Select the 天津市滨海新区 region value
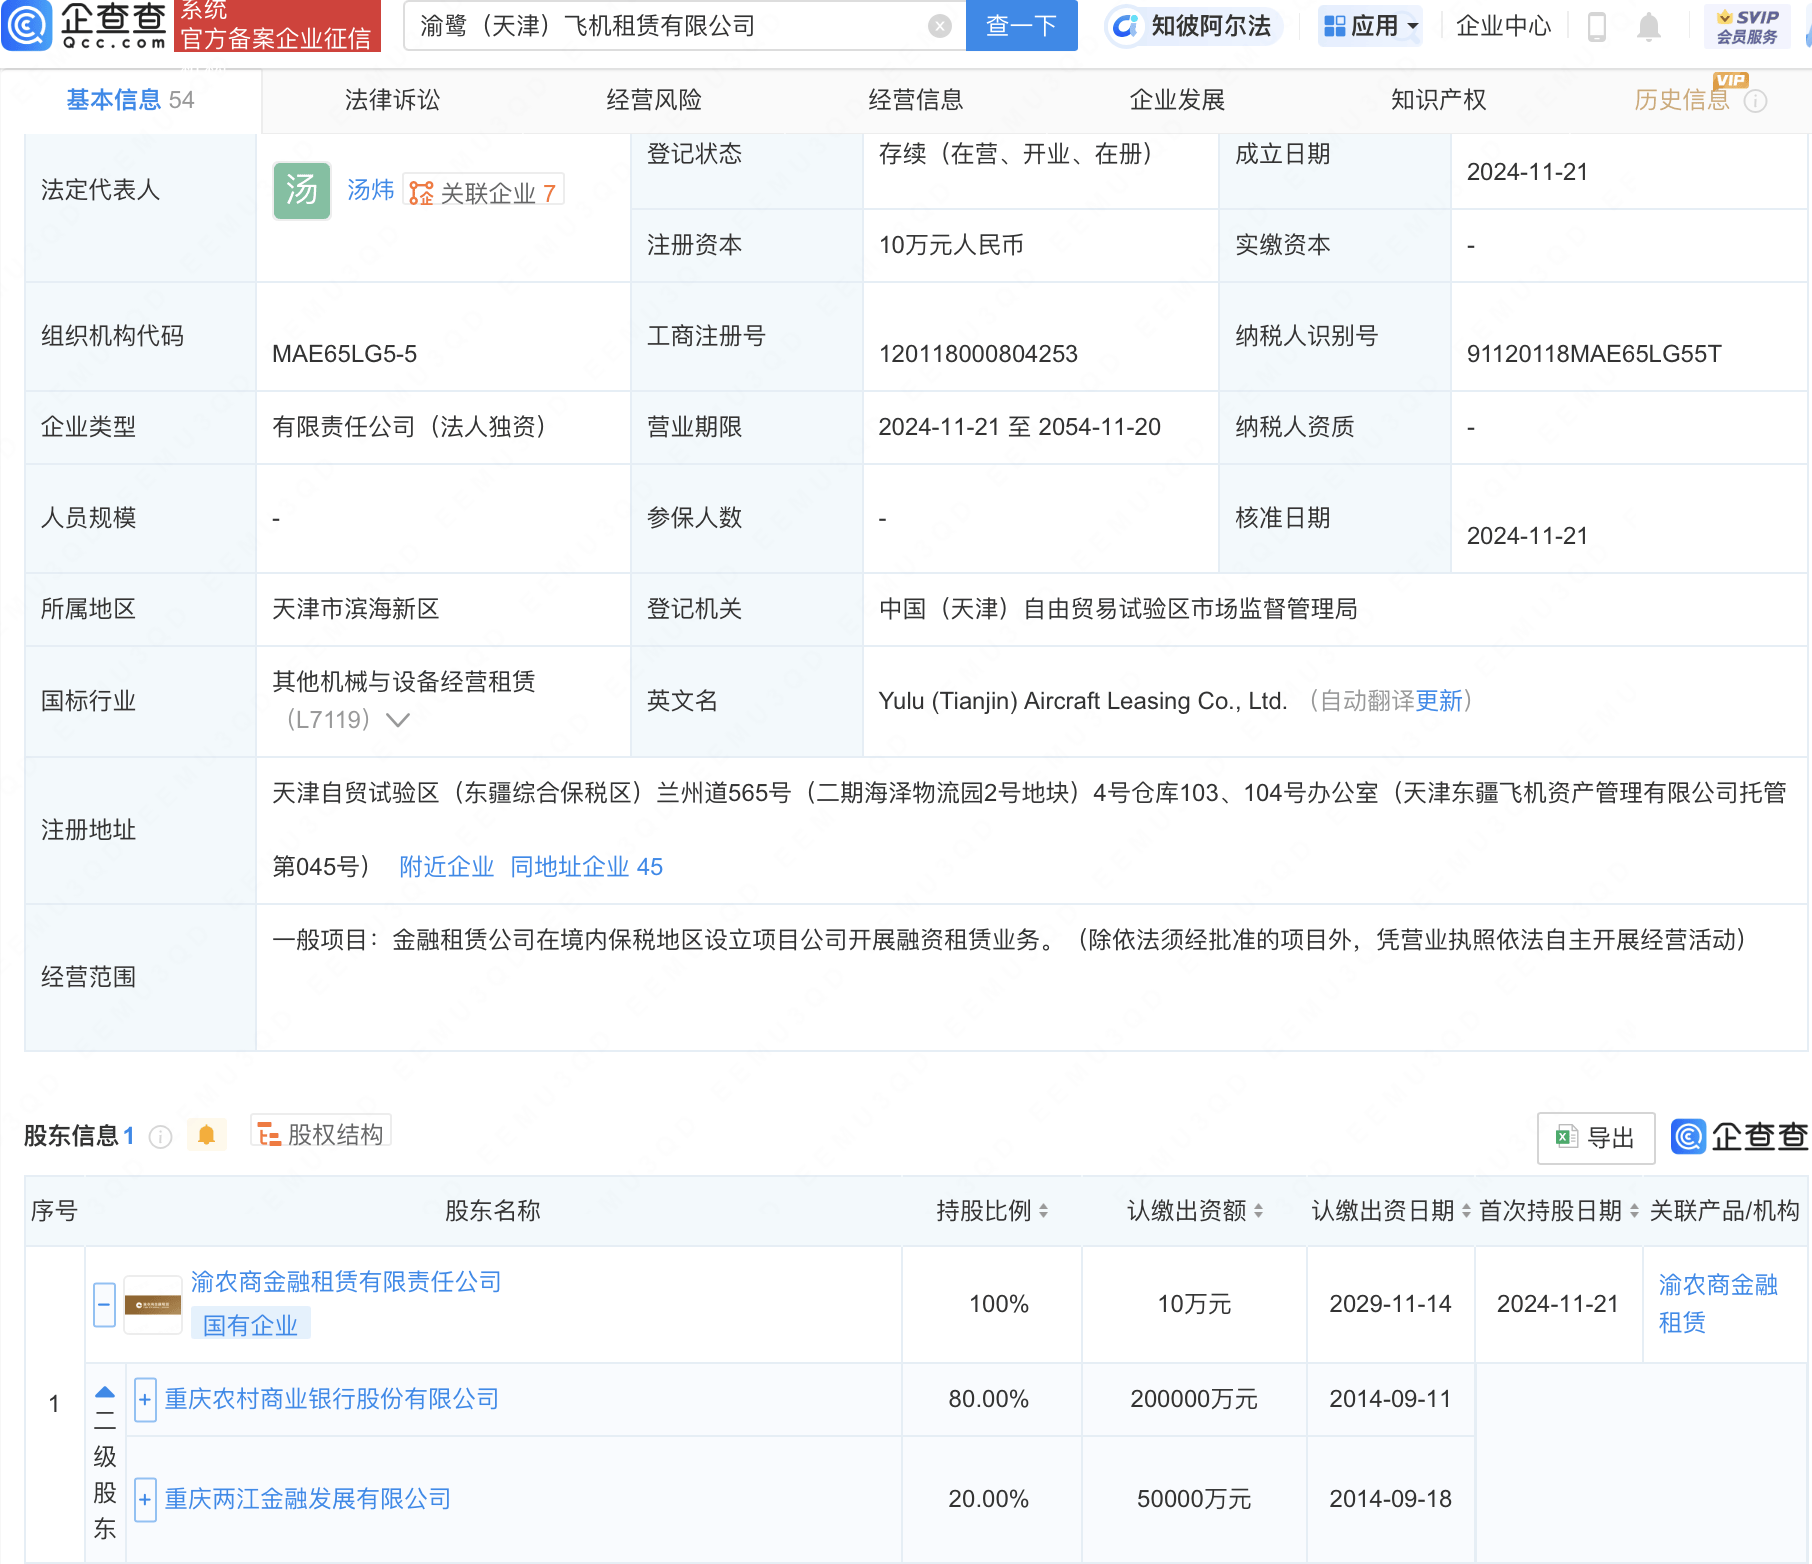The image size is (1812, 1564). point(356,609)
